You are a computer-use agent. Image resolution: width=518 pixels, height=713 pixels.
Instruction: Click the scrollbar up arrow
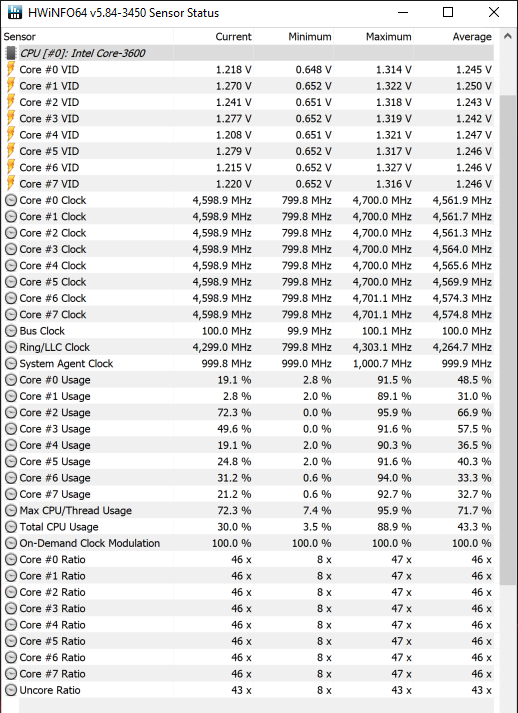click(508, 37)
